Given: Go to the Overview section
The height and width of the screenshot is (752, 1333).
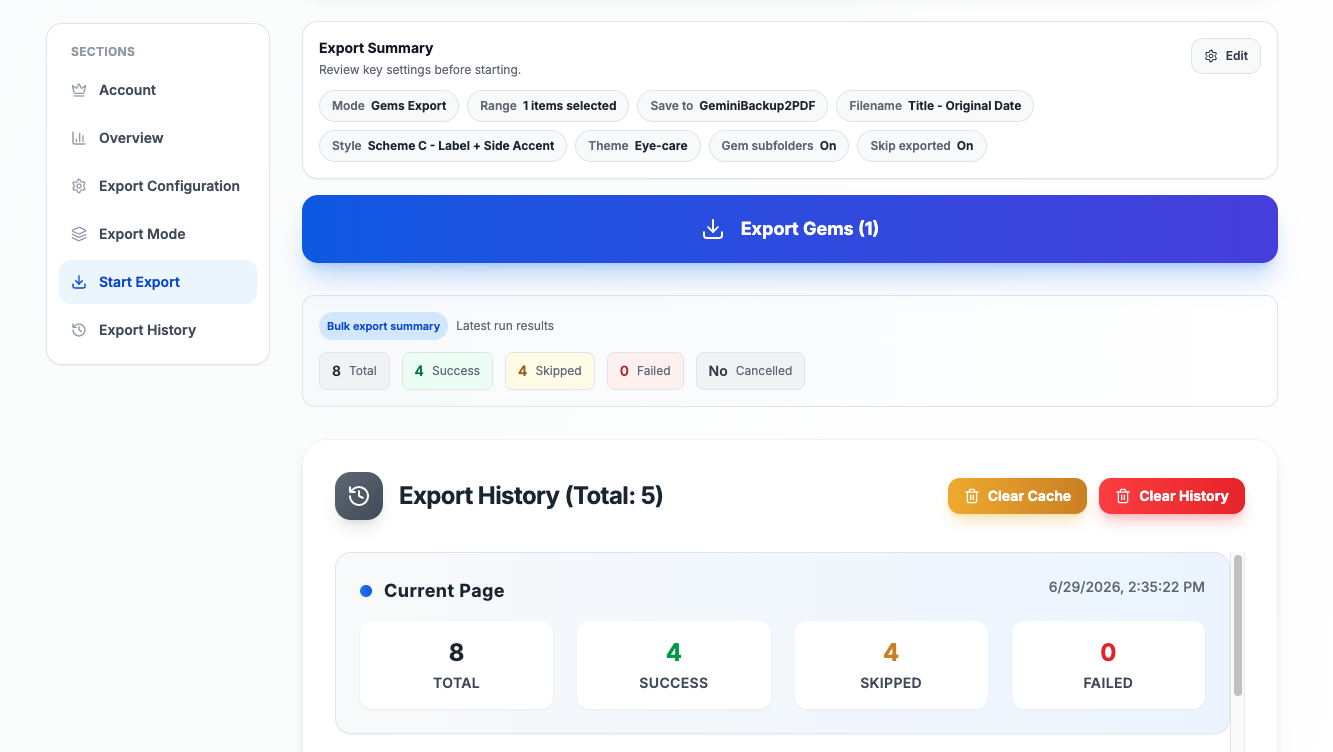Looking at the screenshot, I should click(x=158, y=138).
